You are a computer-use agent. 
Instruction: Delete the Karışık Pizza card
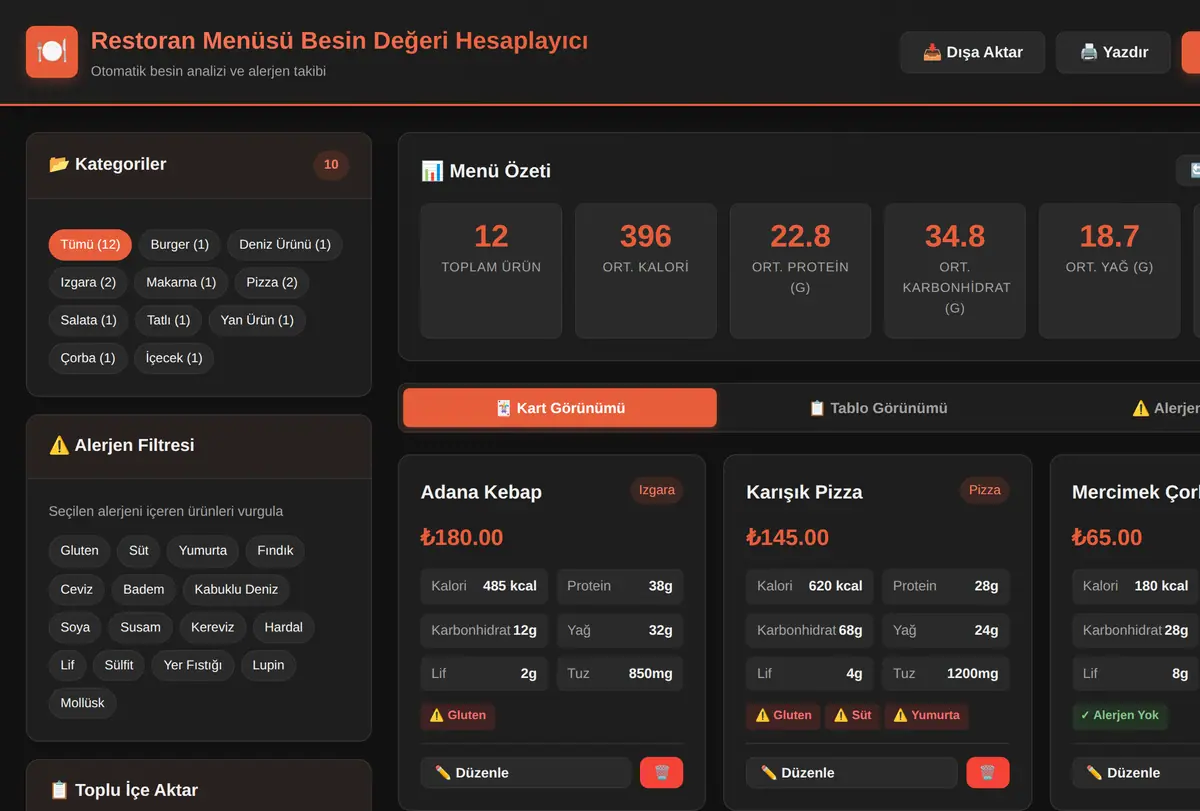point(987,772)
